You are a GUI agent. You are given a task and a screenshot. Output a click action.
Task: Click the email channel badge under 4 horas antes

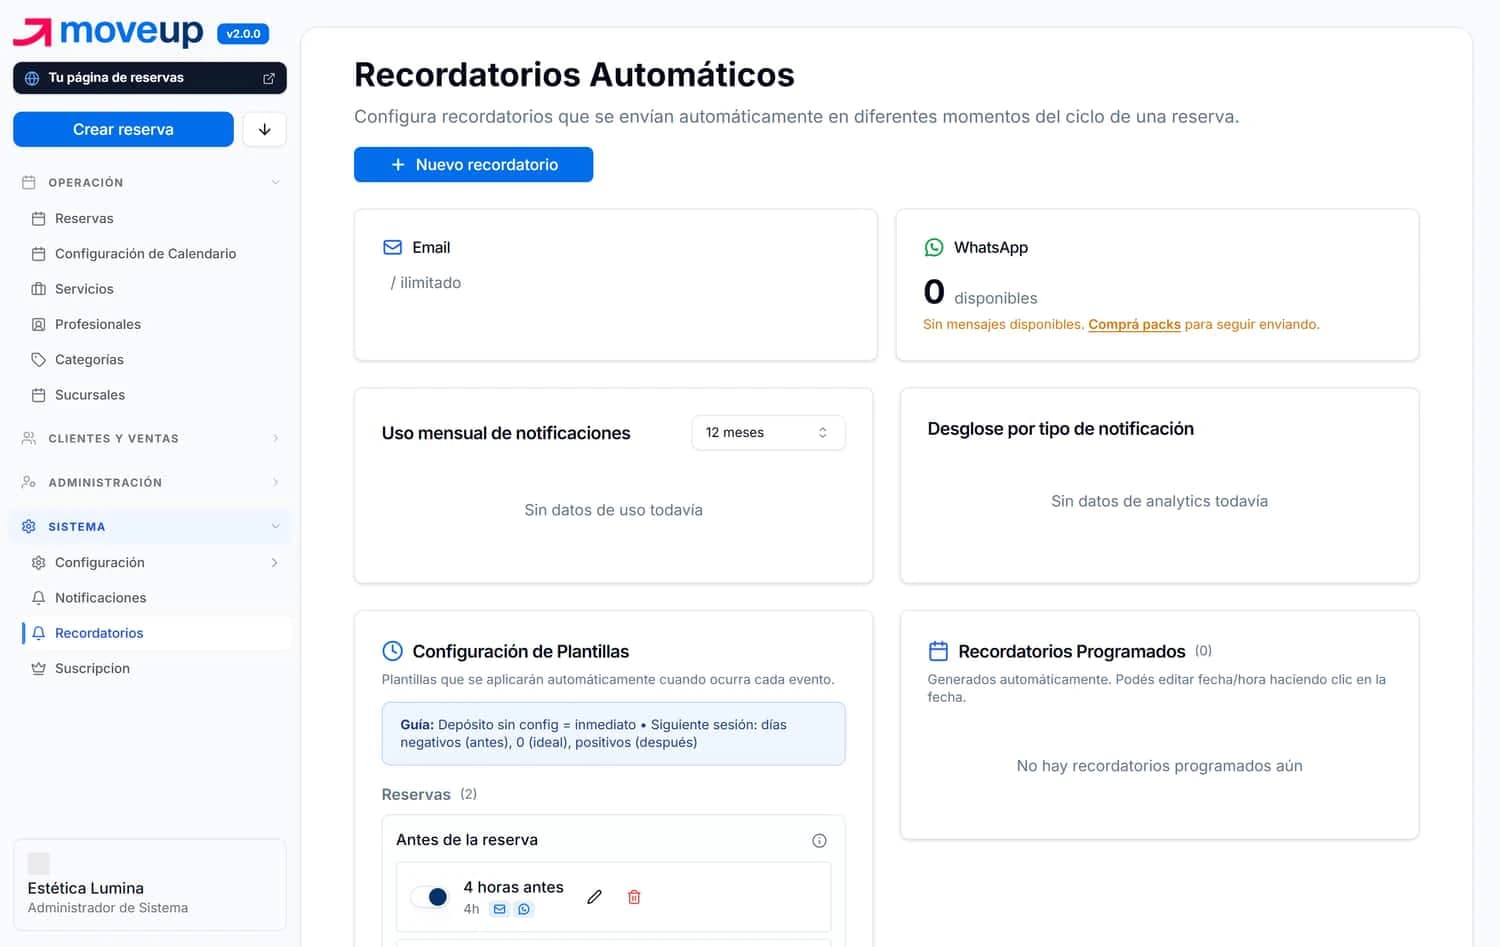pos(499,909)
